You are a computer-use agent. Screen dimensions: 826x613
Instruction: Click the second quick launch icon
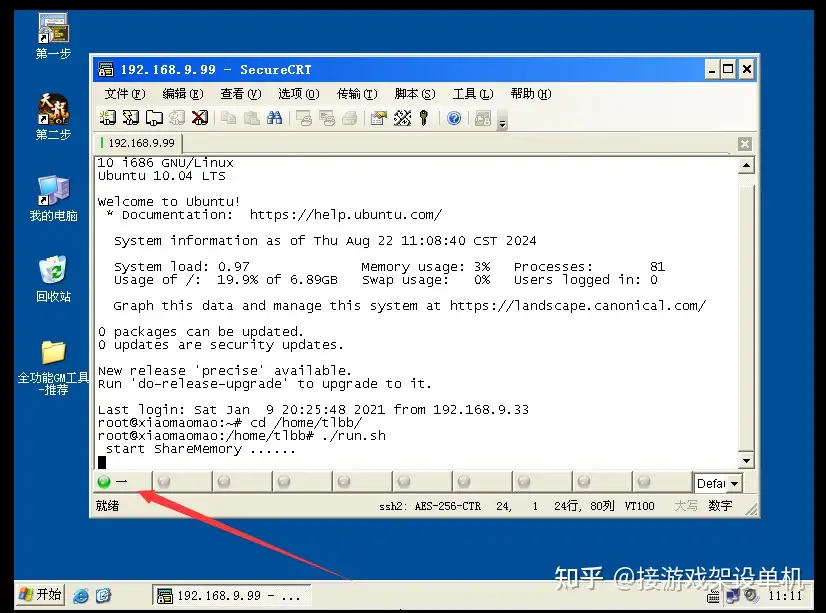point(104,596)
